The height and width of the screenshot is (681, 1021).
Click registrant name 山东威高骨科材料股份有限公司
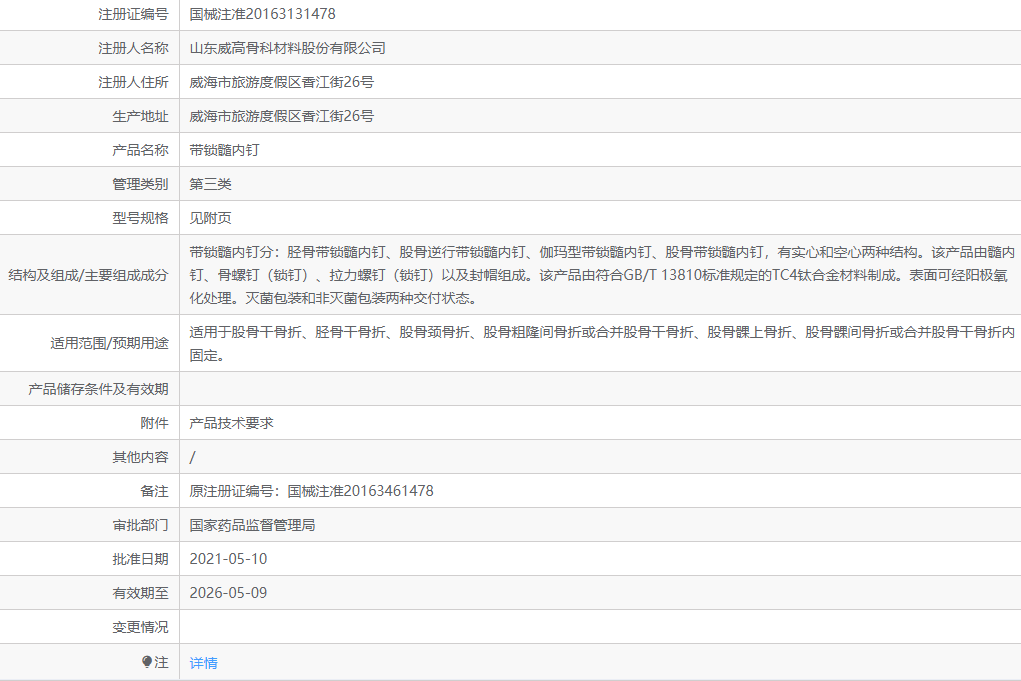tap(287, 48)
